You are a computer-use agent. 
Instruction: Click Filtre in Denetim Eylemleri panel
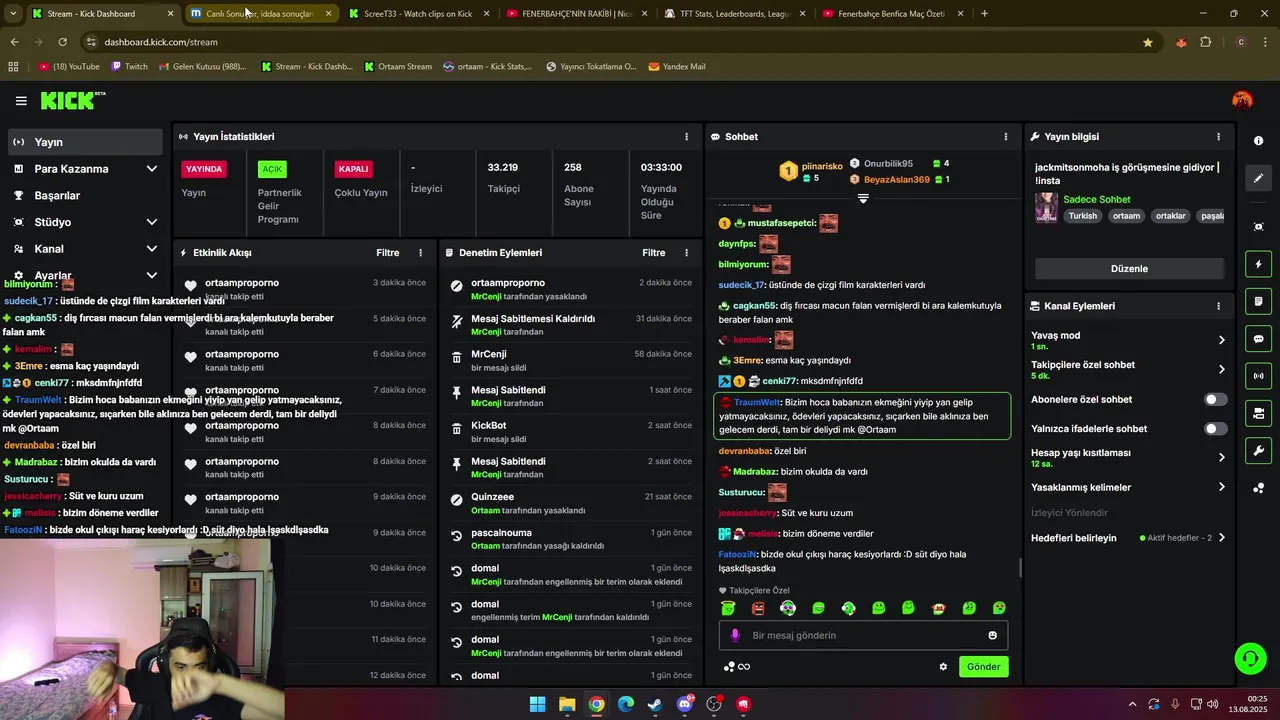[x=654, y=253]
